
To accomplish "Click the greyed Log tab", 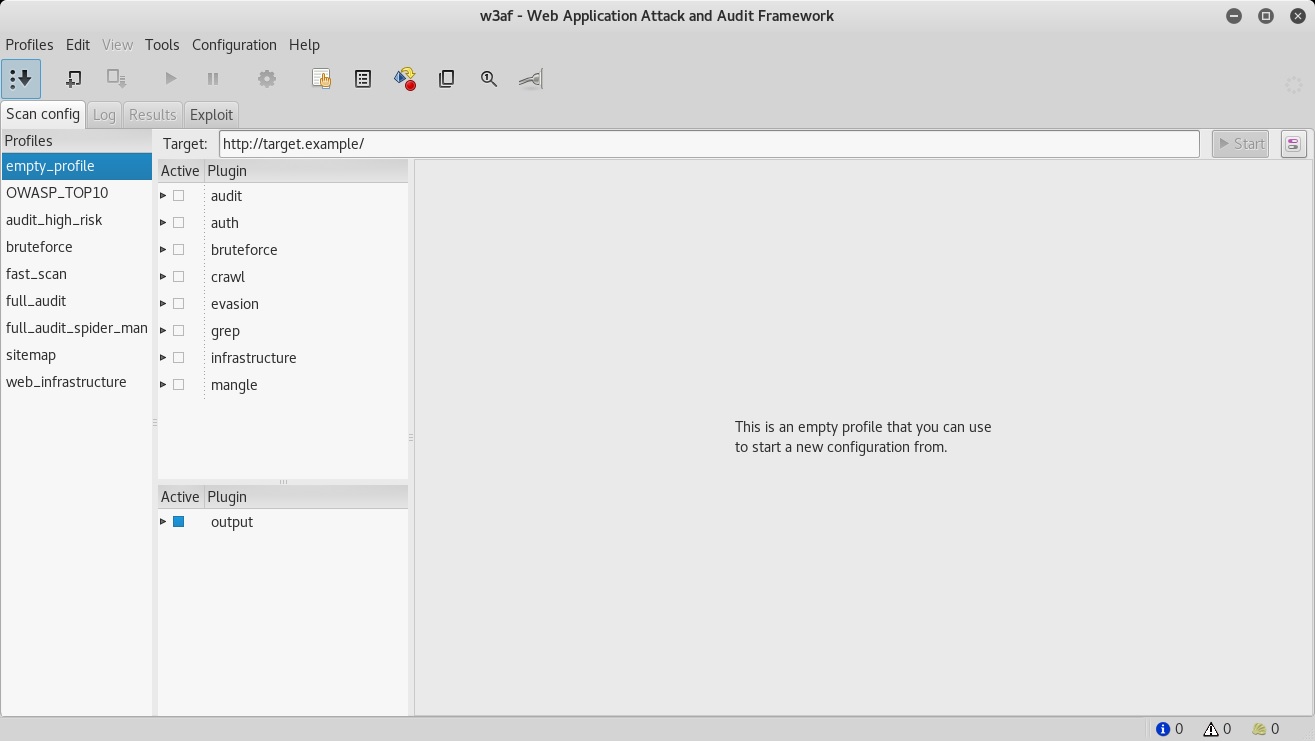I will pos(104,115).
